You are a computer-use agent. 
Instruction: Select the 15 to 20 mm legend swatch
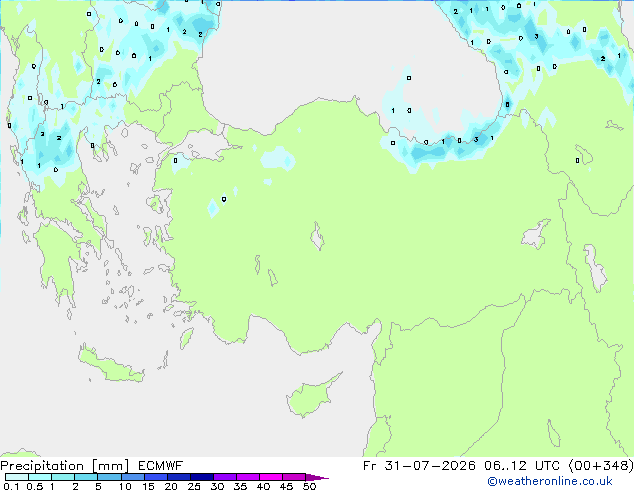point(156,477)
